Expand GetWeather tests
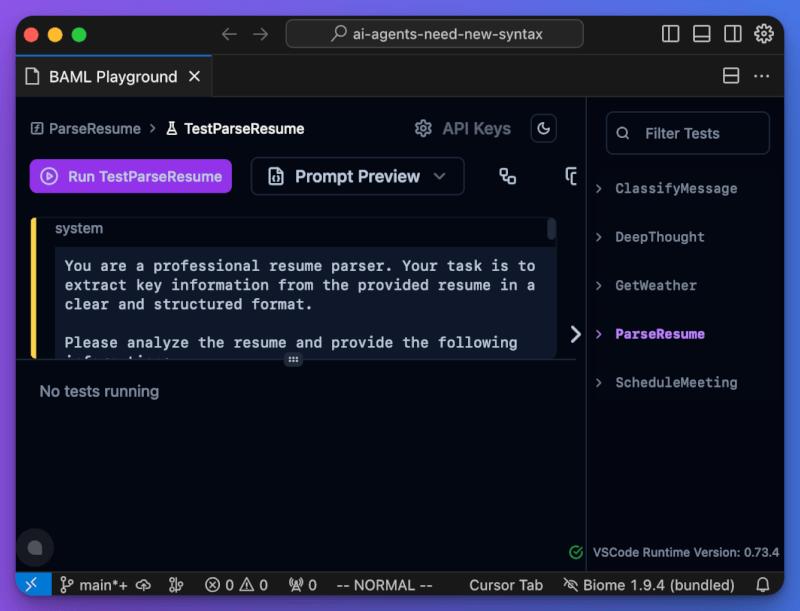Viewport: 800px width, 611px height. [599, 286]
